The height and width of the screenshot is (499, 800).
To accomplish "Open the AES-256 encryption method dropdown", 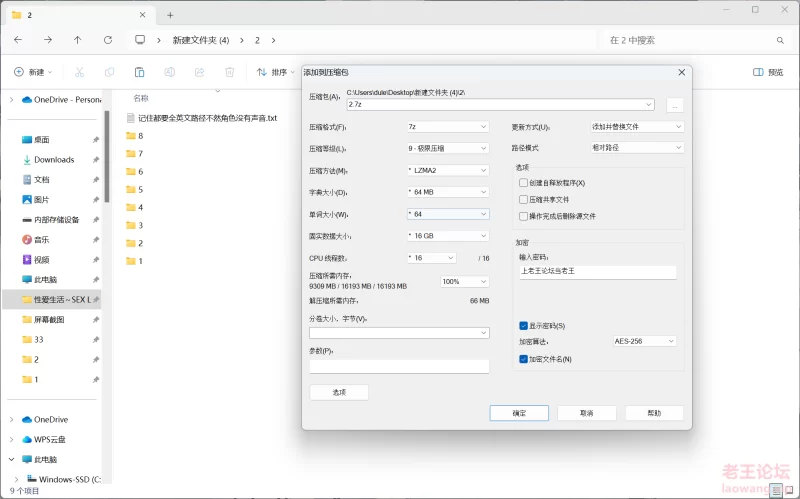I will (x=644, y=341).
